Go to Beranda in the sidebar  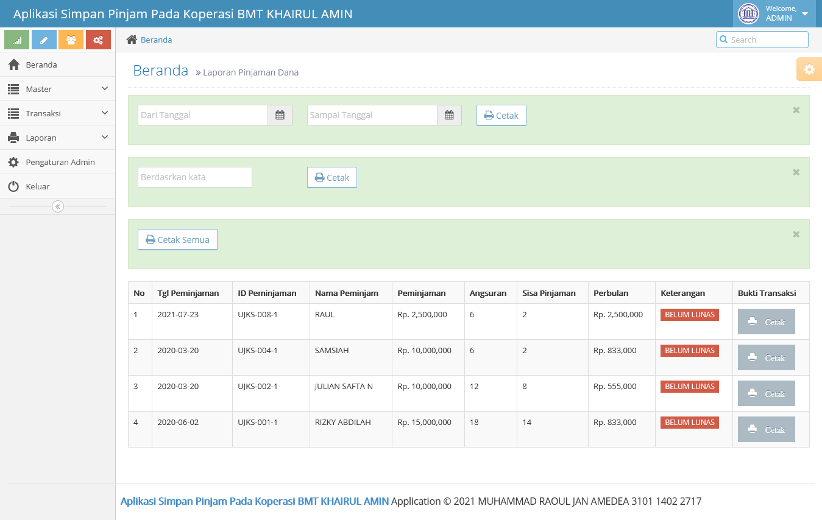[x=58, y=64]
